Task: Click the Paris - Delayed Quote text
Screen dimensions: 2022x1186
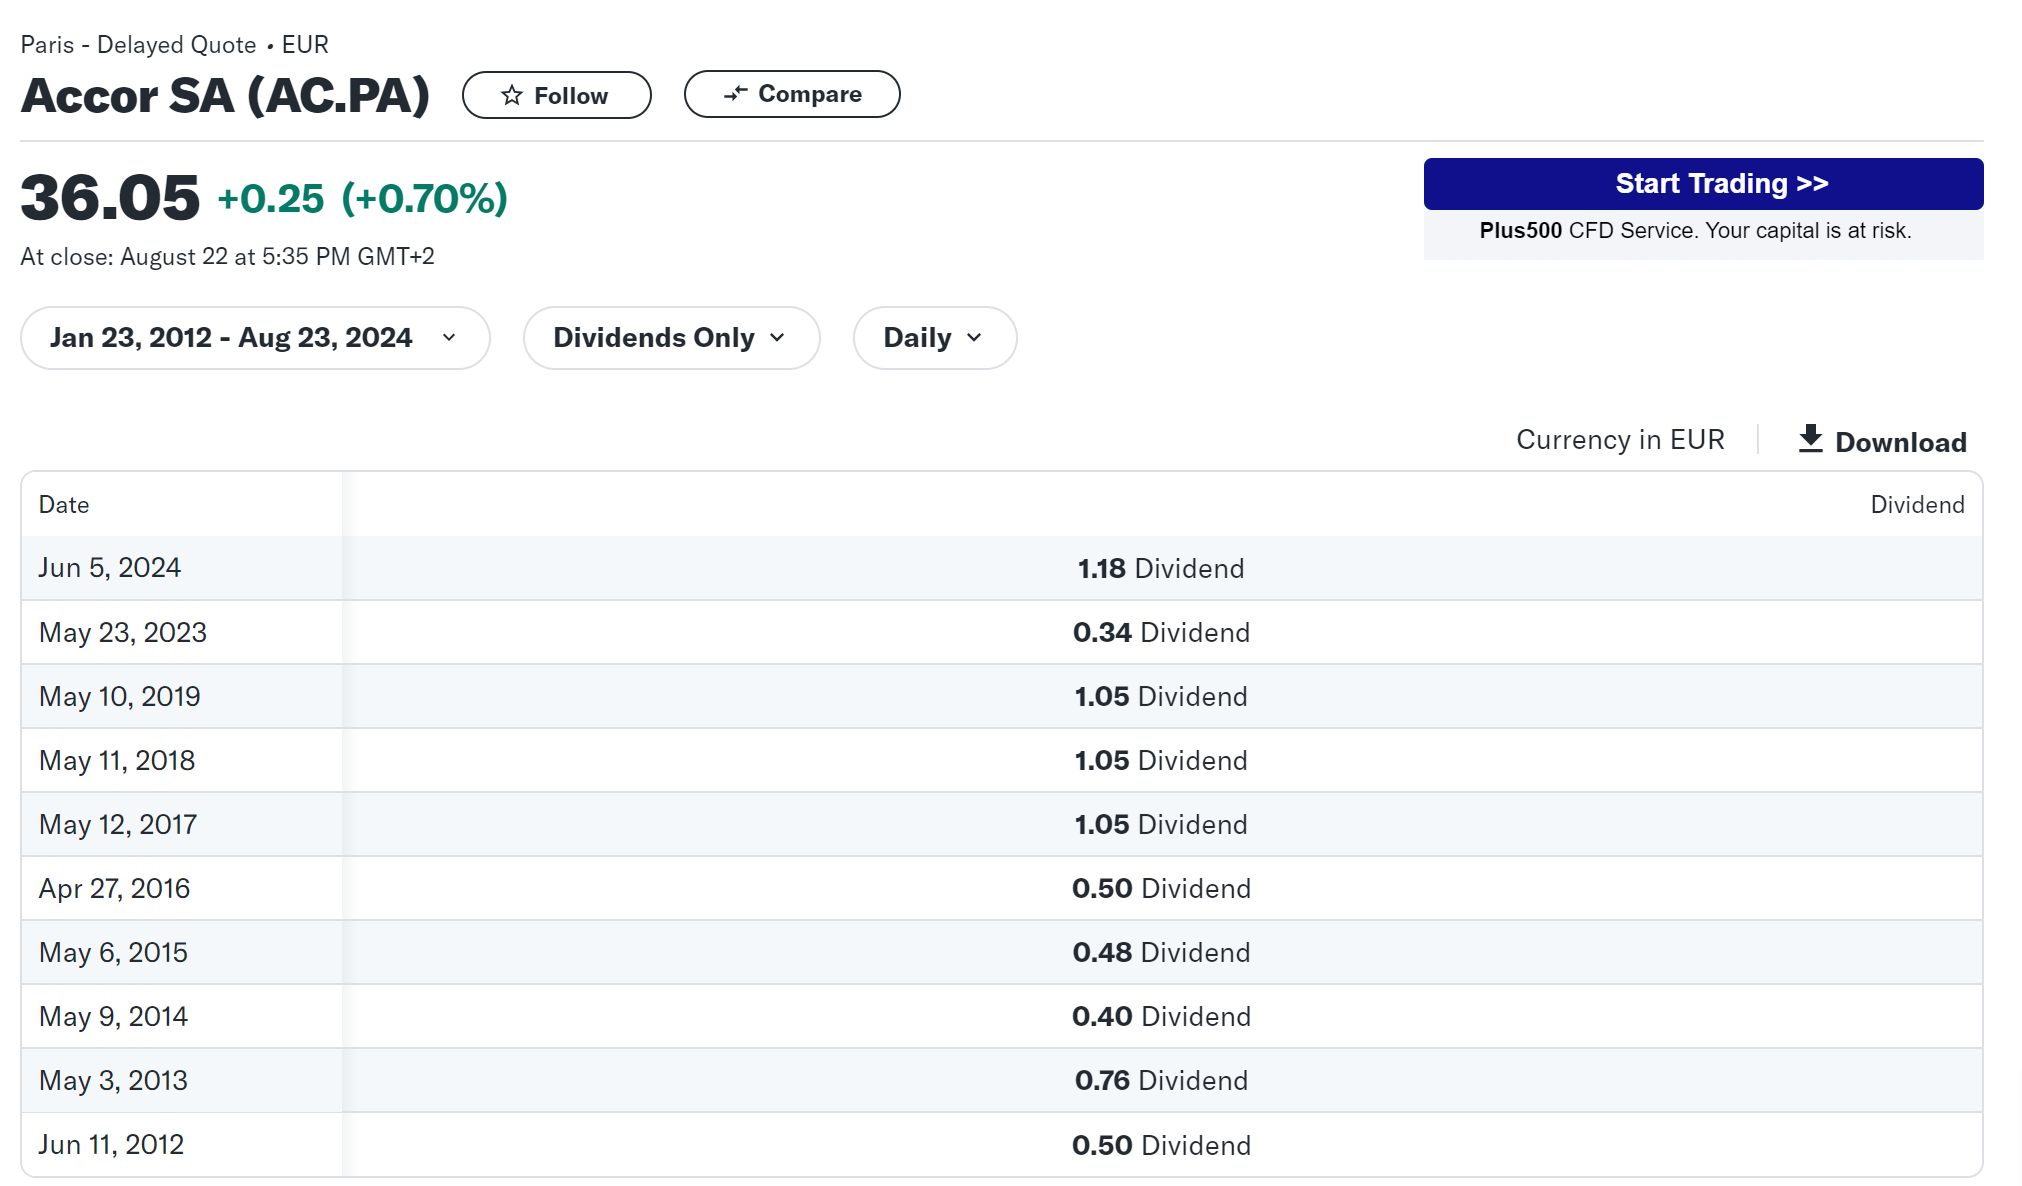Action: 138,45
